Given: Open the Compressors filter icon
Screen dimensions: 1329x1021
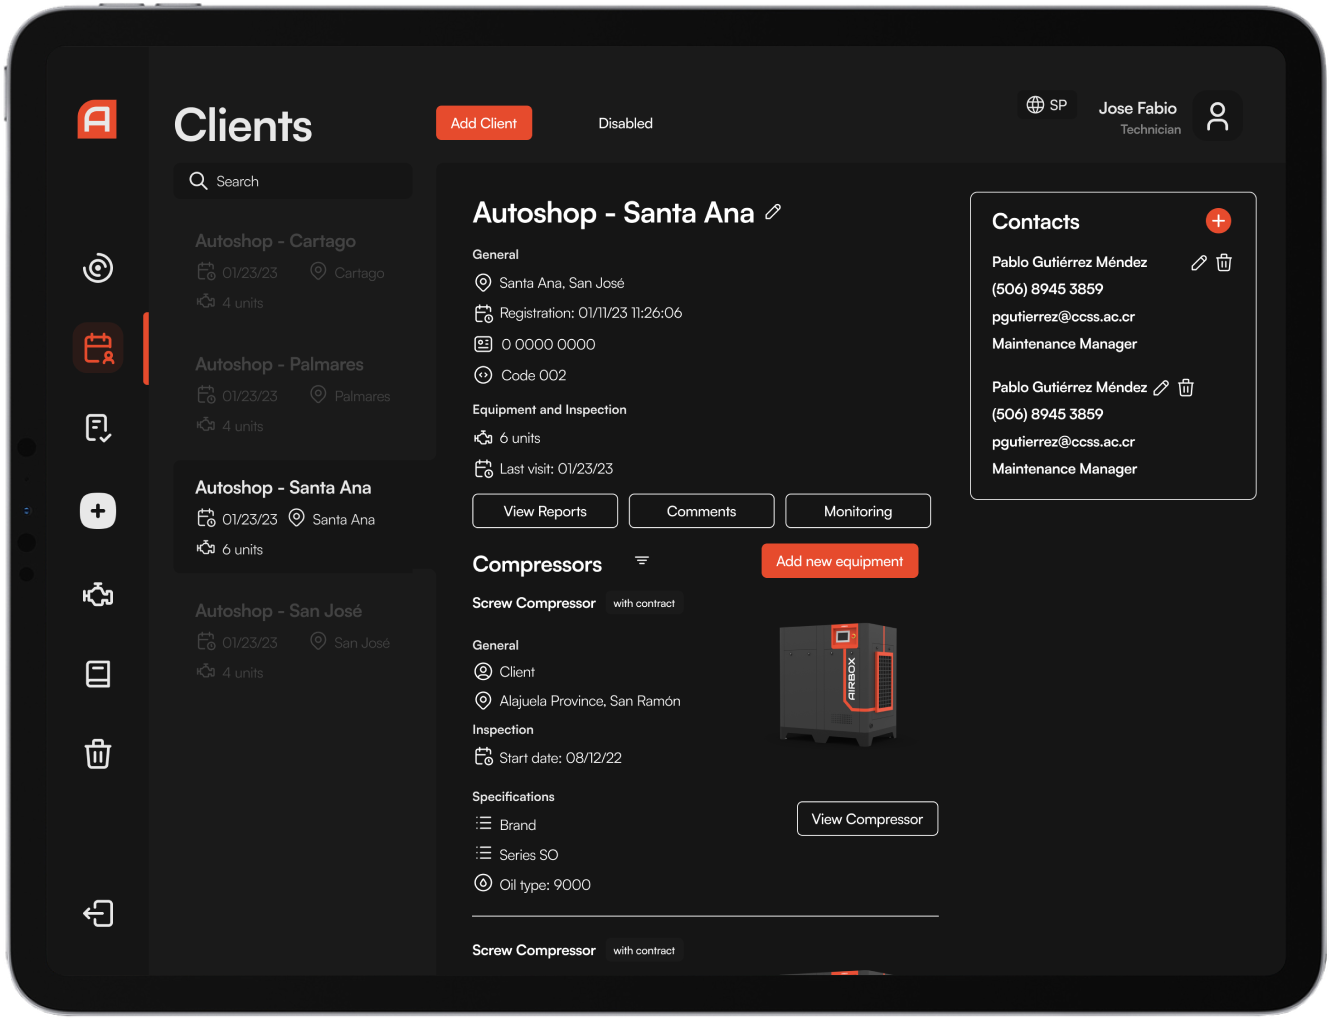Looking at the screenshot, I should (x=642, y=560).
